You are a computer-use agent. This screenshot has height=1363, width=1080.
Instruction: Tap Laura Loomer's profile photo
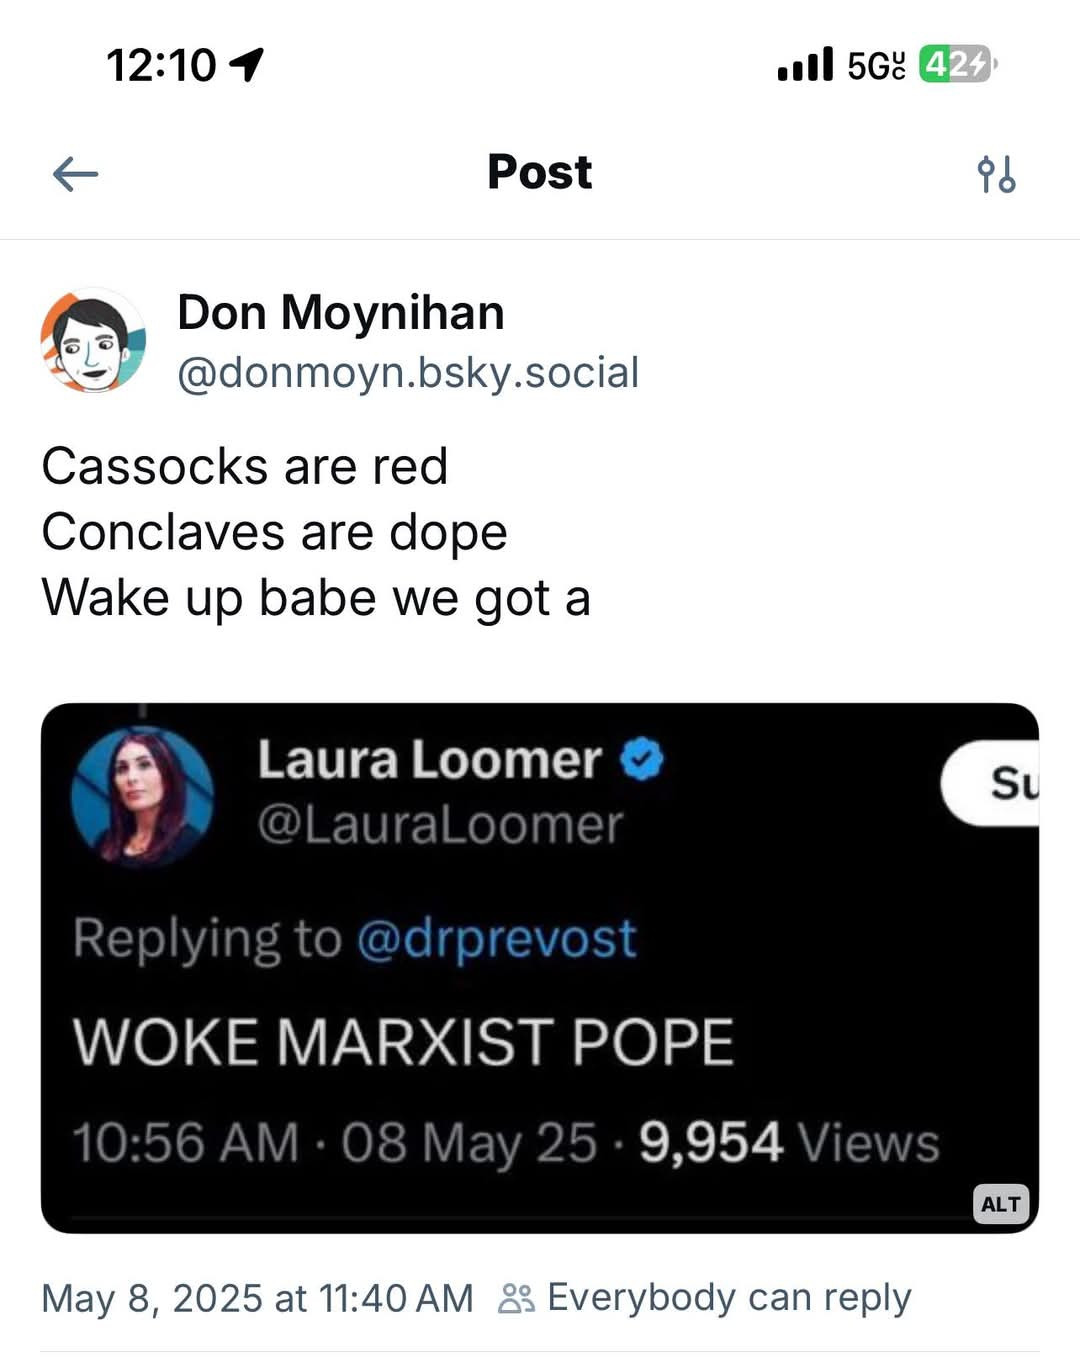(x=142, y=796)
